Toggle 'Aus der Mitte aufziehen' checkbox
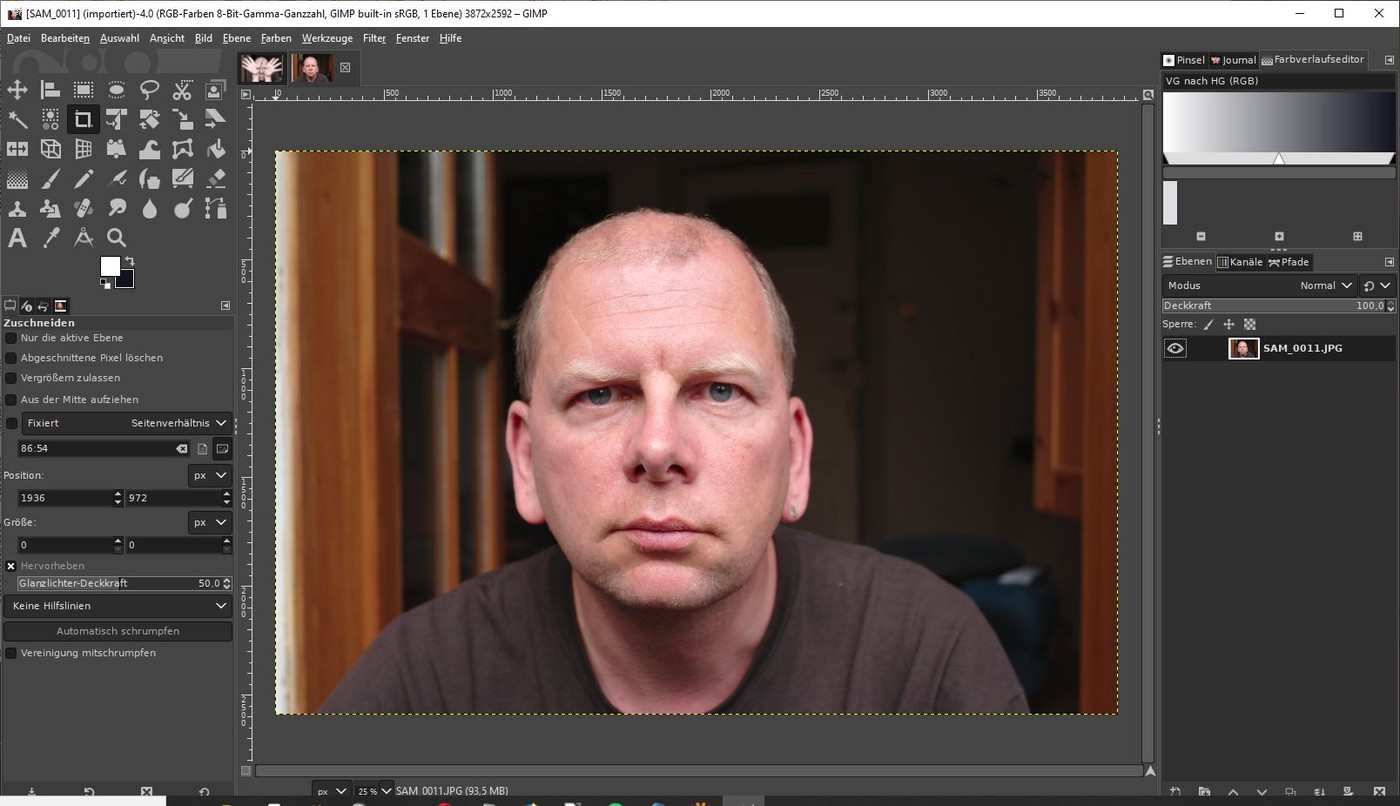 point(11,399)
